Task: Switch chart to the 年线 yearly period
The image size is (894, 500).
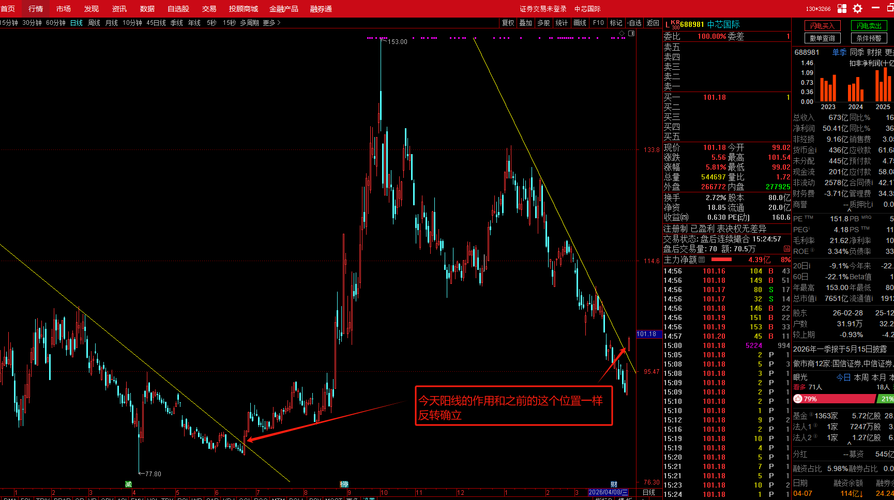Action: click(x=194, y=23)
